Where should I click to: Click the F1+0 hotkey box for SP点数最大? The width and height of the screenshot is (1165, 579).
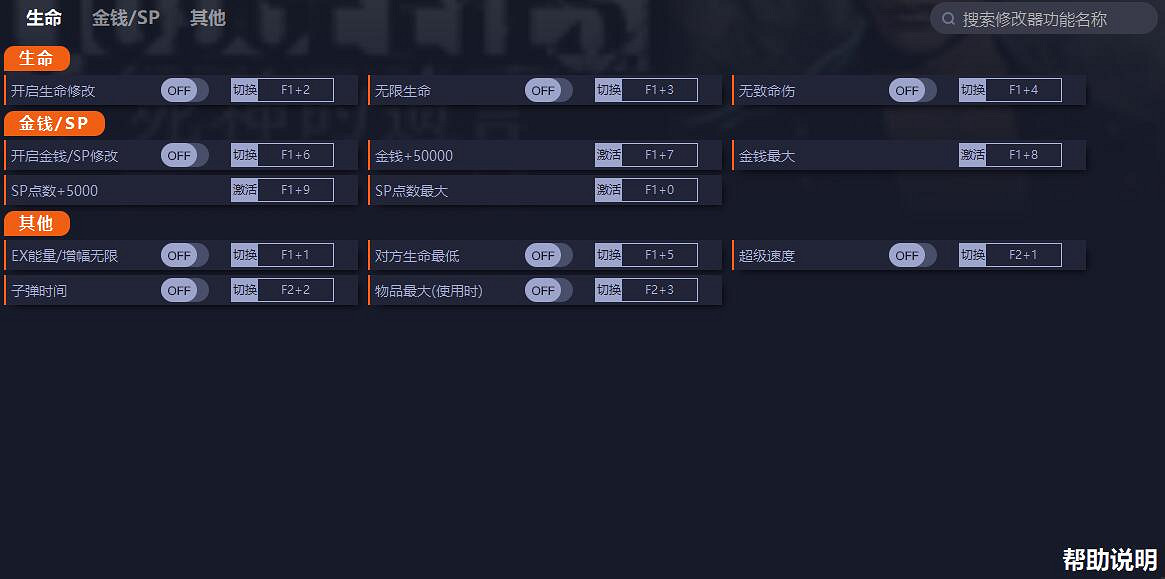(659, 190)
